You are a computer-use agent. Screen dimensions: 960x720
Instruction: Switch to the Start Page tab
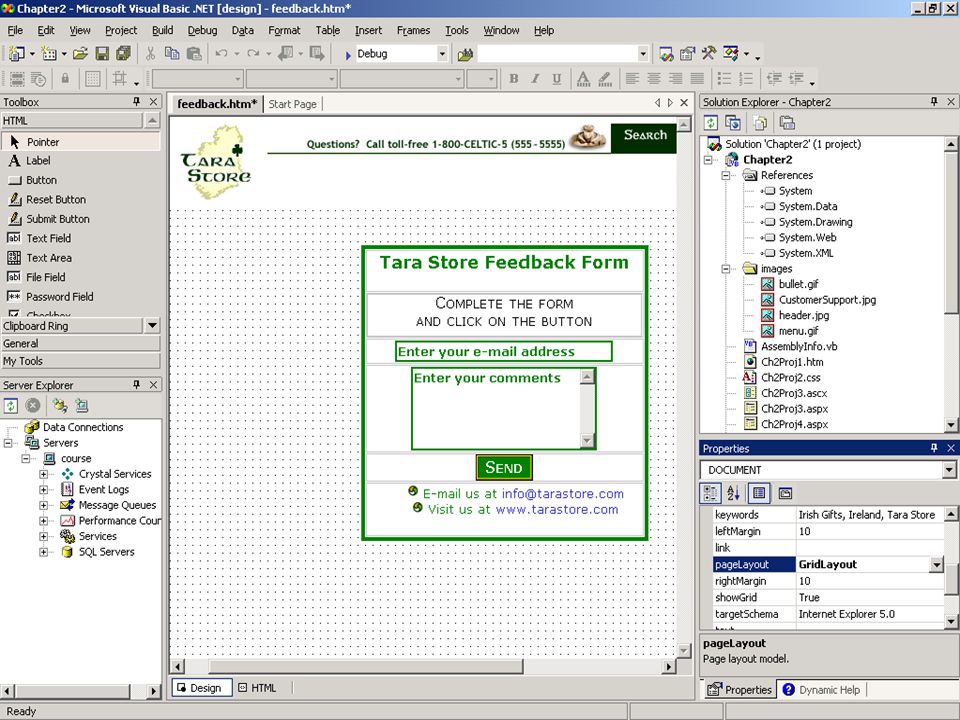coord(293,104)
